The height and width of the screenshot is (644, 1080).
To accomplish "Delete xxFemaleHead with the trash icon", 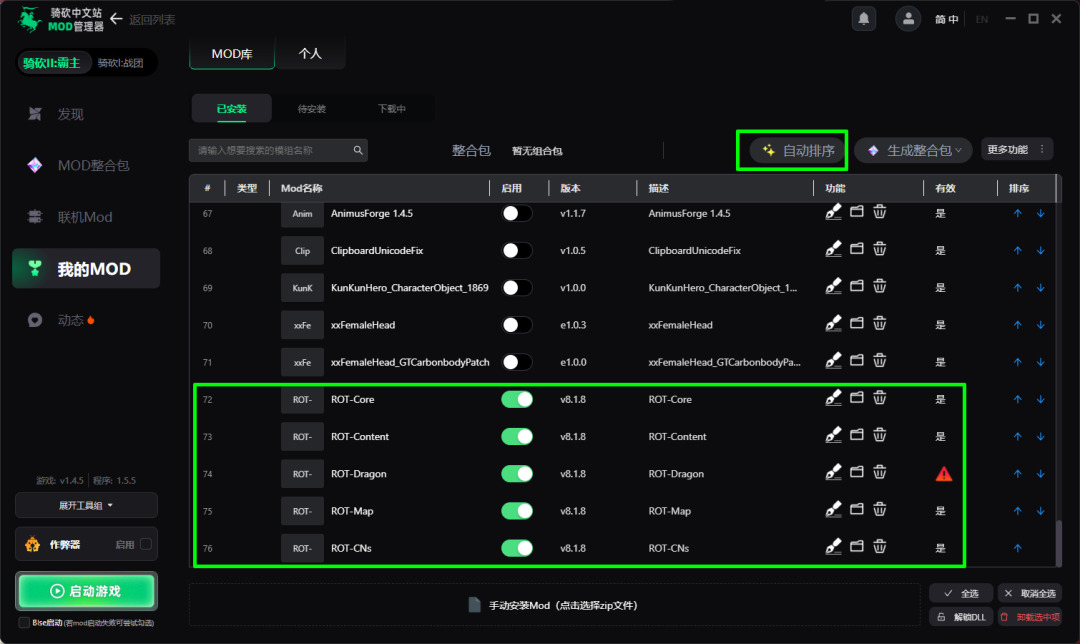I will [x=880, y=323].
